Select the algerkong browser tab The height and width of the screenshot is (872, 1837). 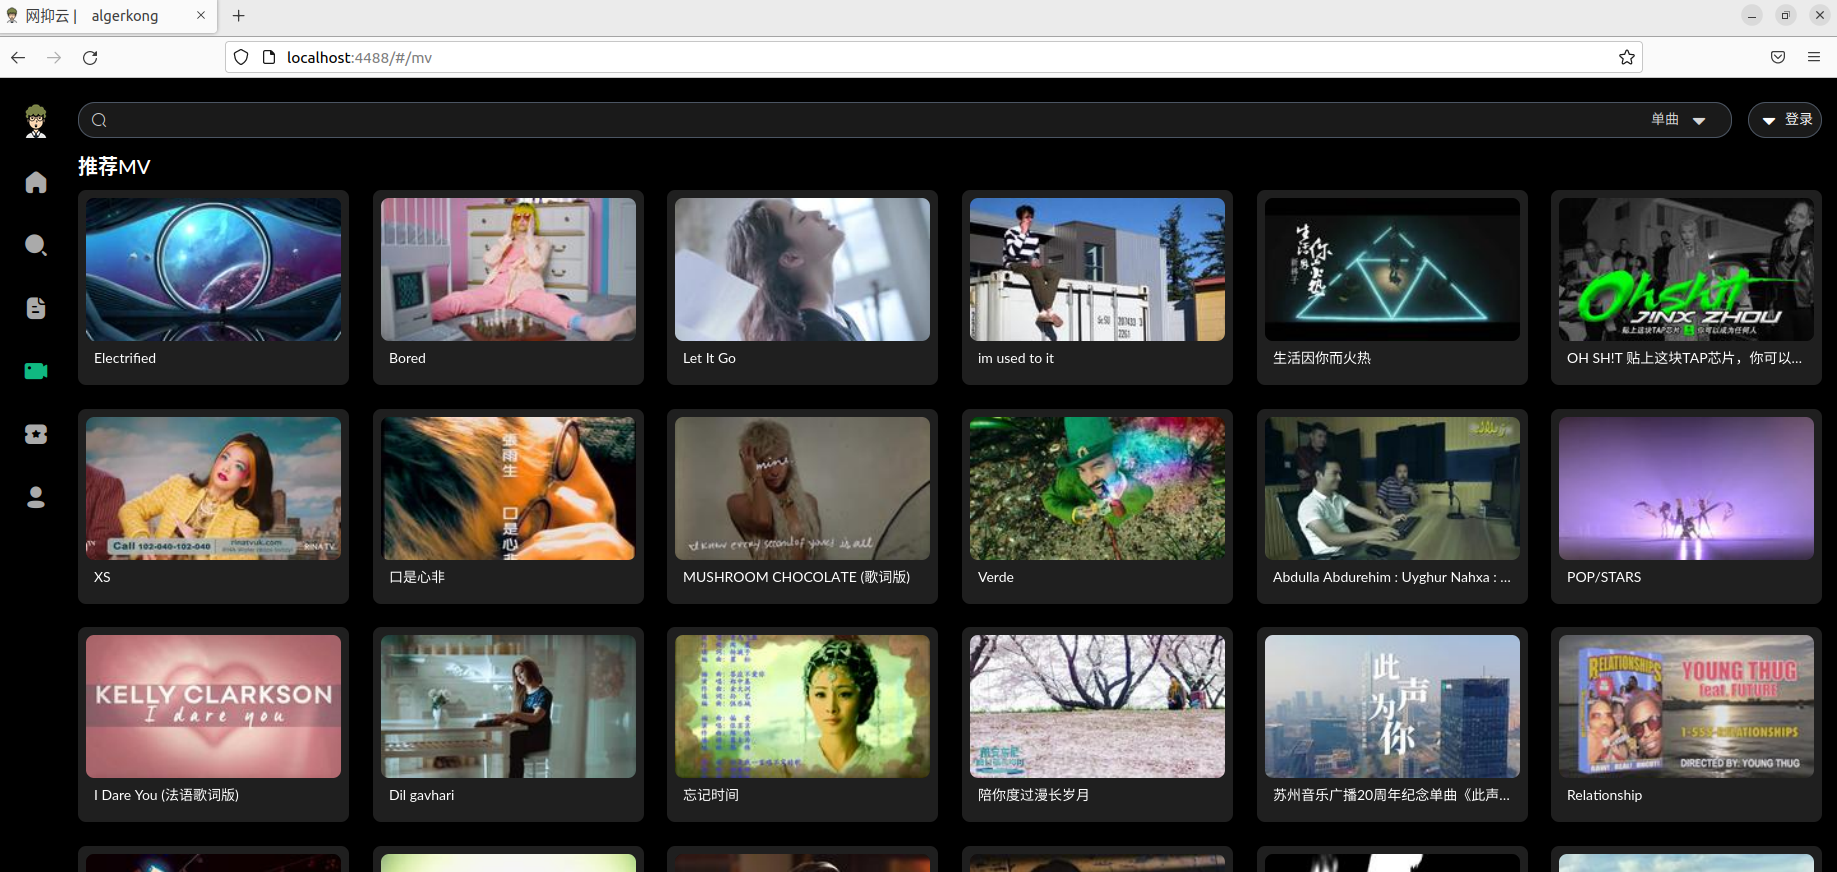(107, 16)
